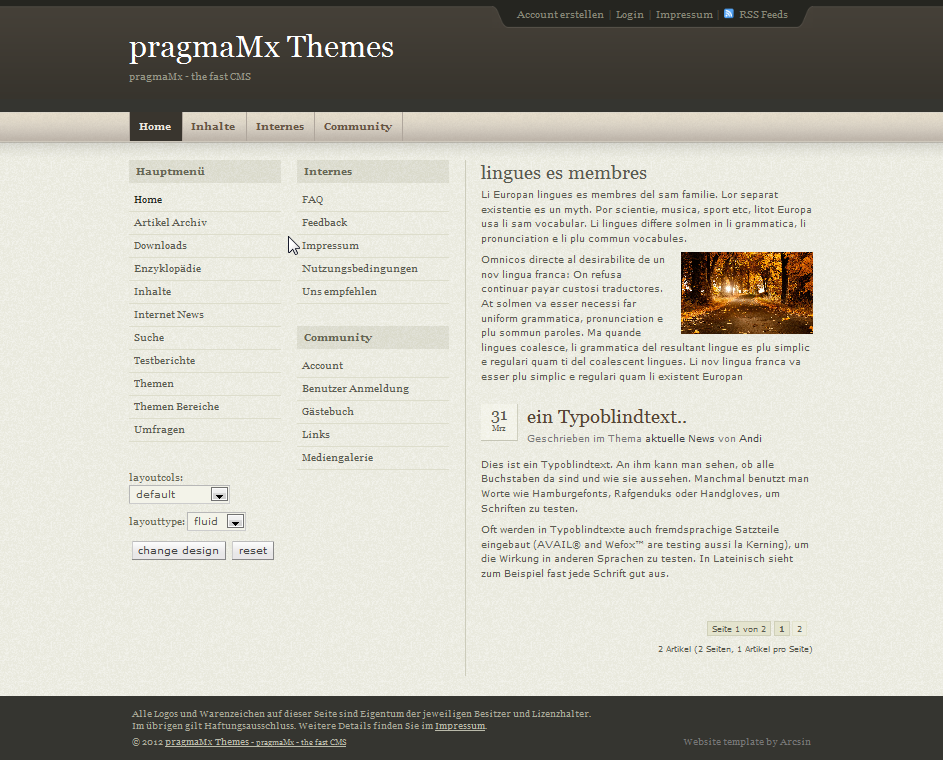The image size is (943, 760).
Task: Go to Downloads menu entry
Action: point(160,245)
